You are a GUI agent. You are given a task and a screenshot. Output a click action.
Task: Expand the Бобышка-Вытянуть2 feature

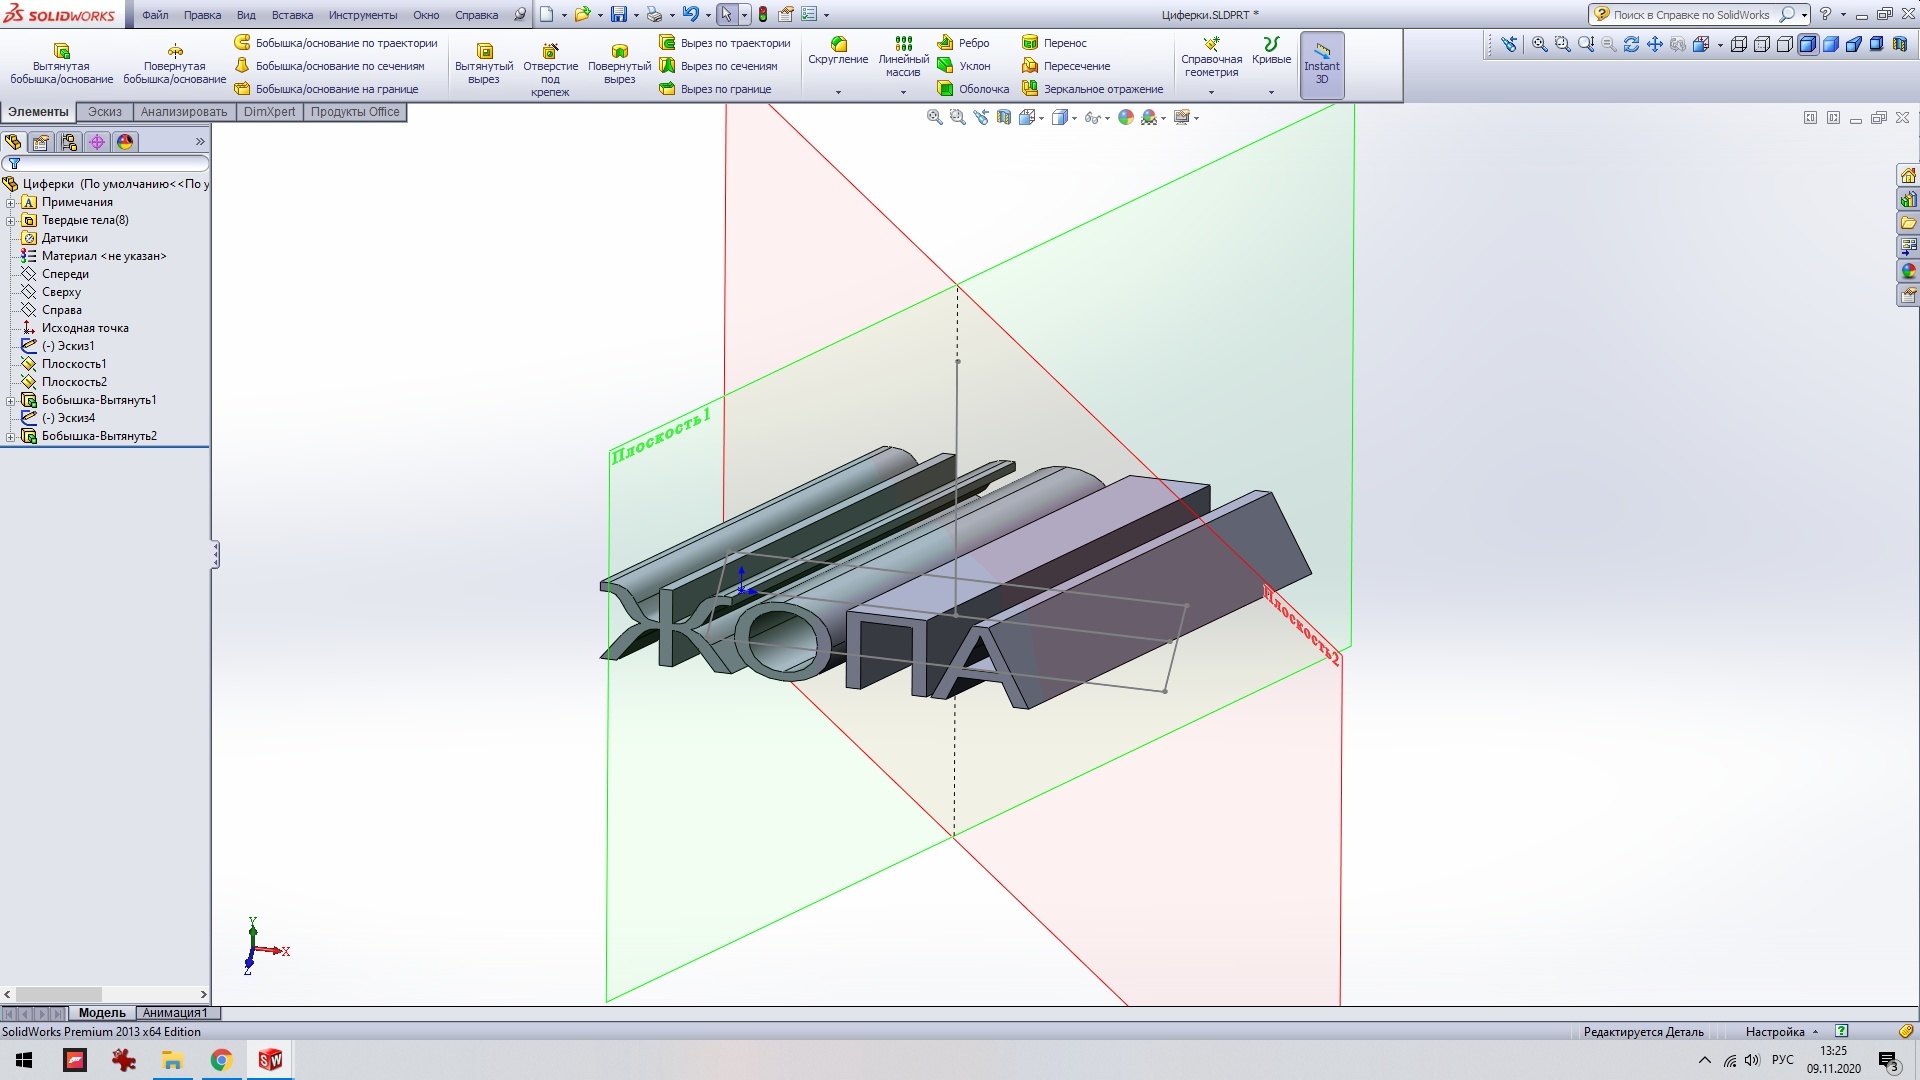click(10, 436)
